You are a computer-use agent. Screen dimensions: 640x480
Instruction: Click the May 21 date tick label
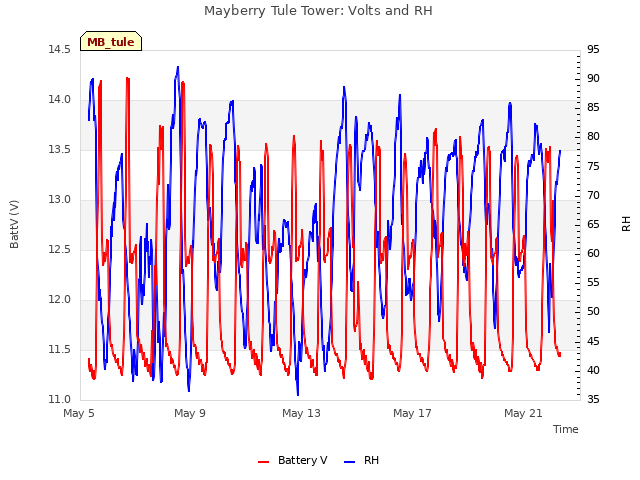tap(523, 413)
